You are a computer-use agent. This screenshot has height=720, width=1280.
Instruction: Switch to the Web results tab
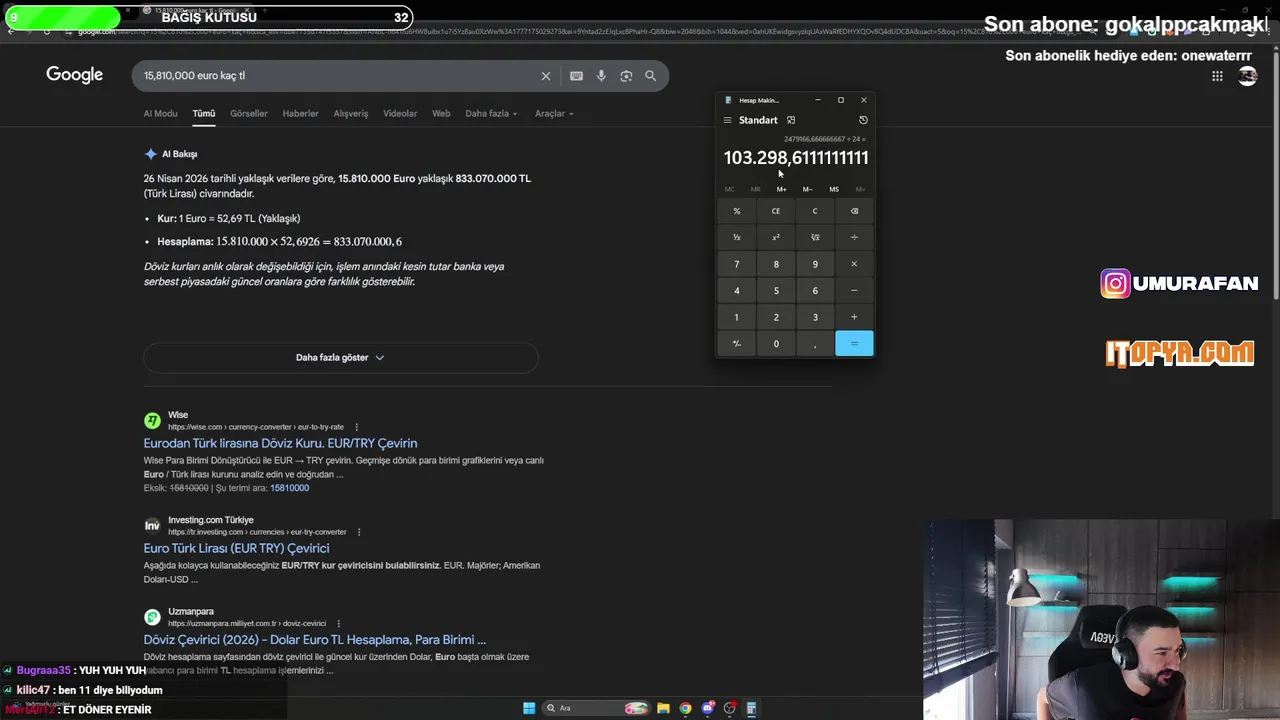tap(441, 113)
